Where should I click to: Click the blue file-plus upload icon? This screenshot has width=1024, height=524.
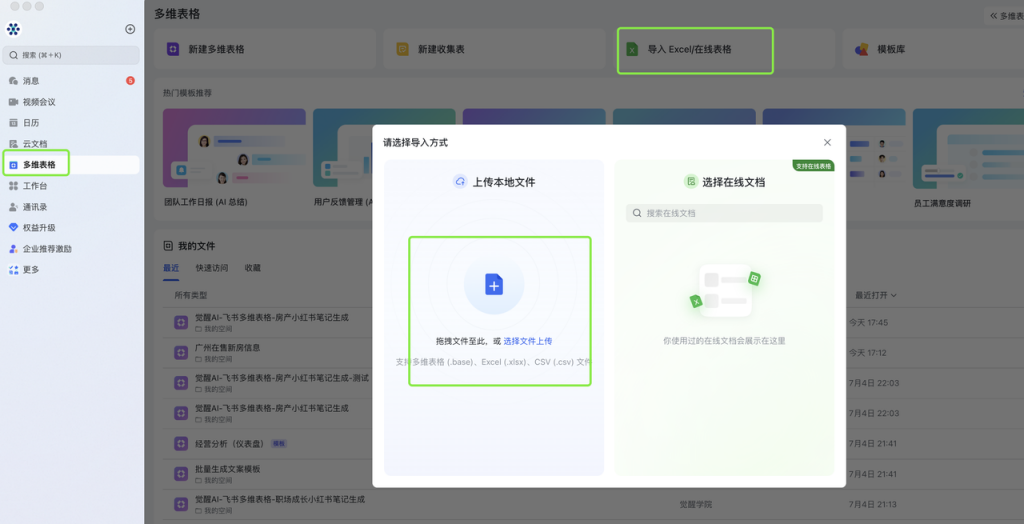(x=494, y=284)
